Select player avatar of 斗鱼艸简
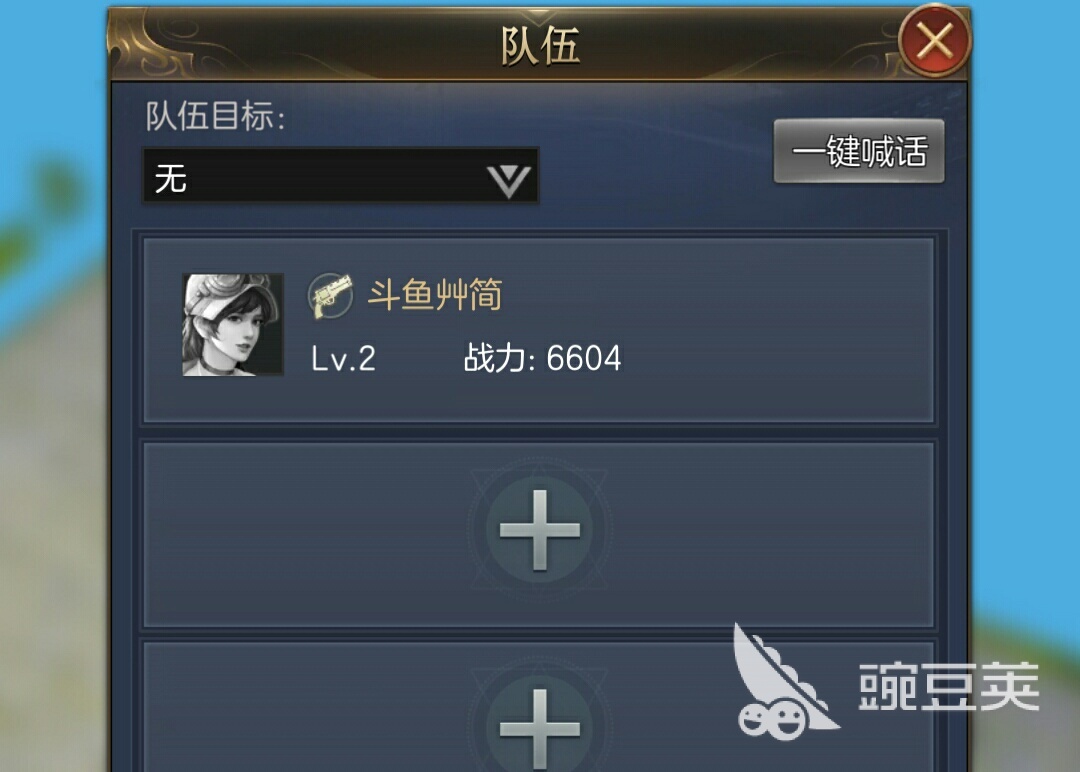1080x772 pixels. pyautogui.click(x=233, y=324)
